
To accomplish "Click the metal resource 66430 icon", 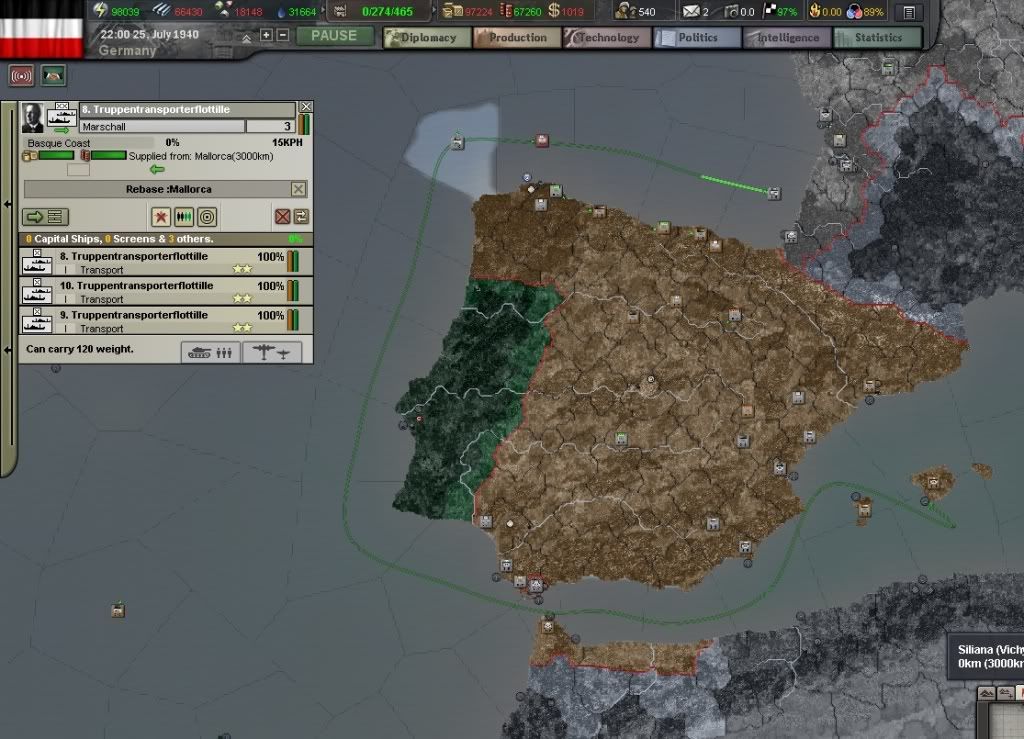I will point(161,10).
